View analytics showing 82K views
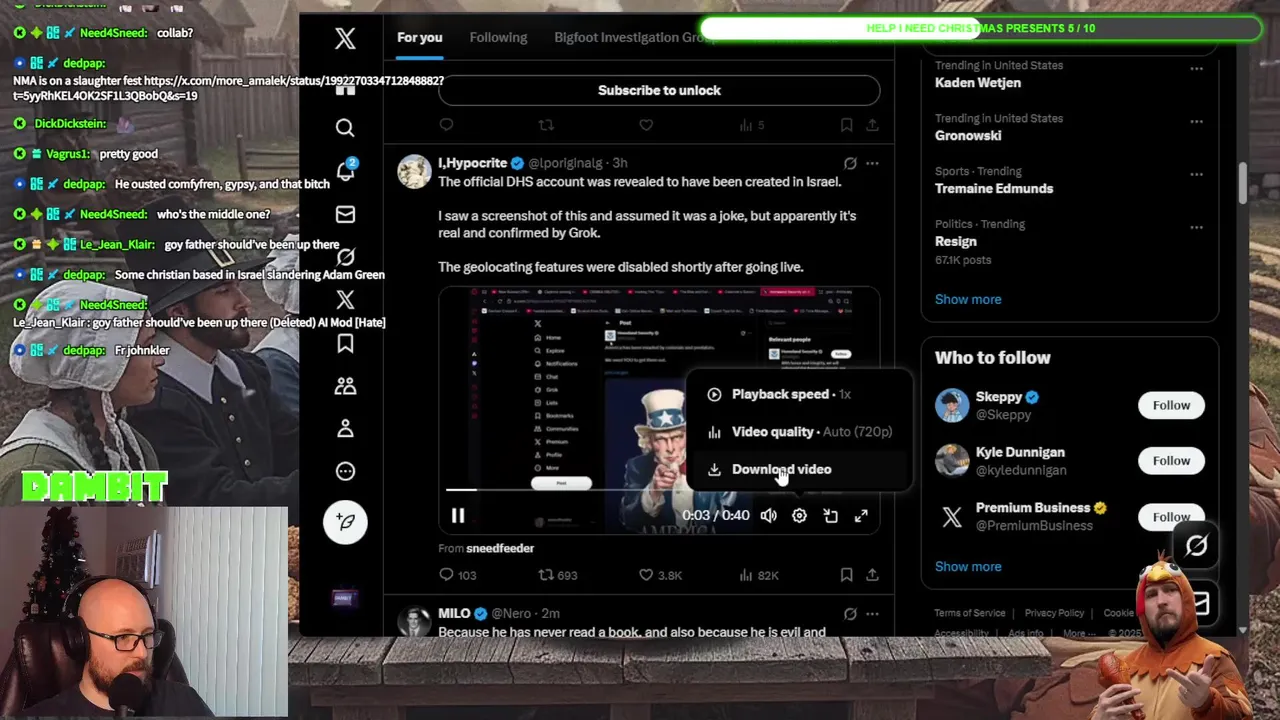This screenshot has width=1280, height=720. pos(758,575)
